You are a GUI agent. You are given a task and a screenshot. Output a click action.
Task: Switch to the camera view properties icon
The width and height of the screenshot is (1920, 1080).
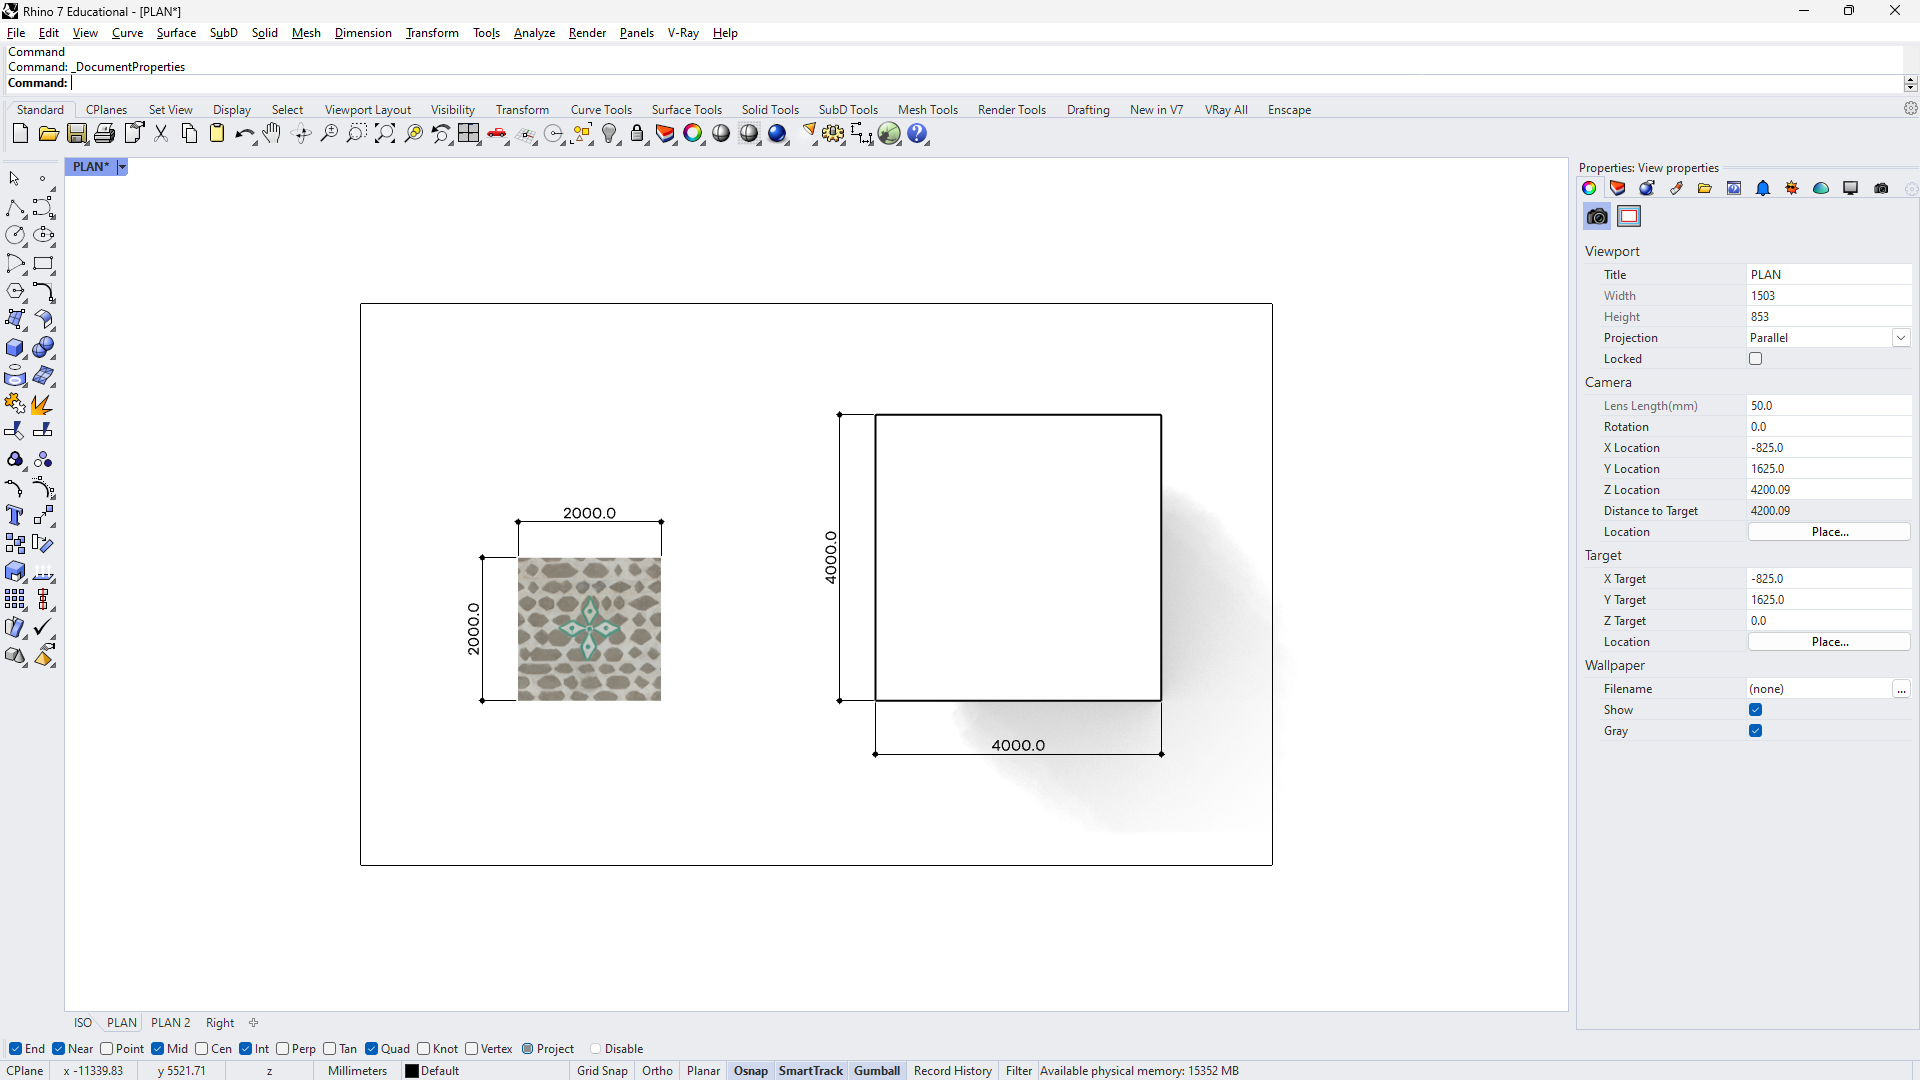(x=1597, y=216)
